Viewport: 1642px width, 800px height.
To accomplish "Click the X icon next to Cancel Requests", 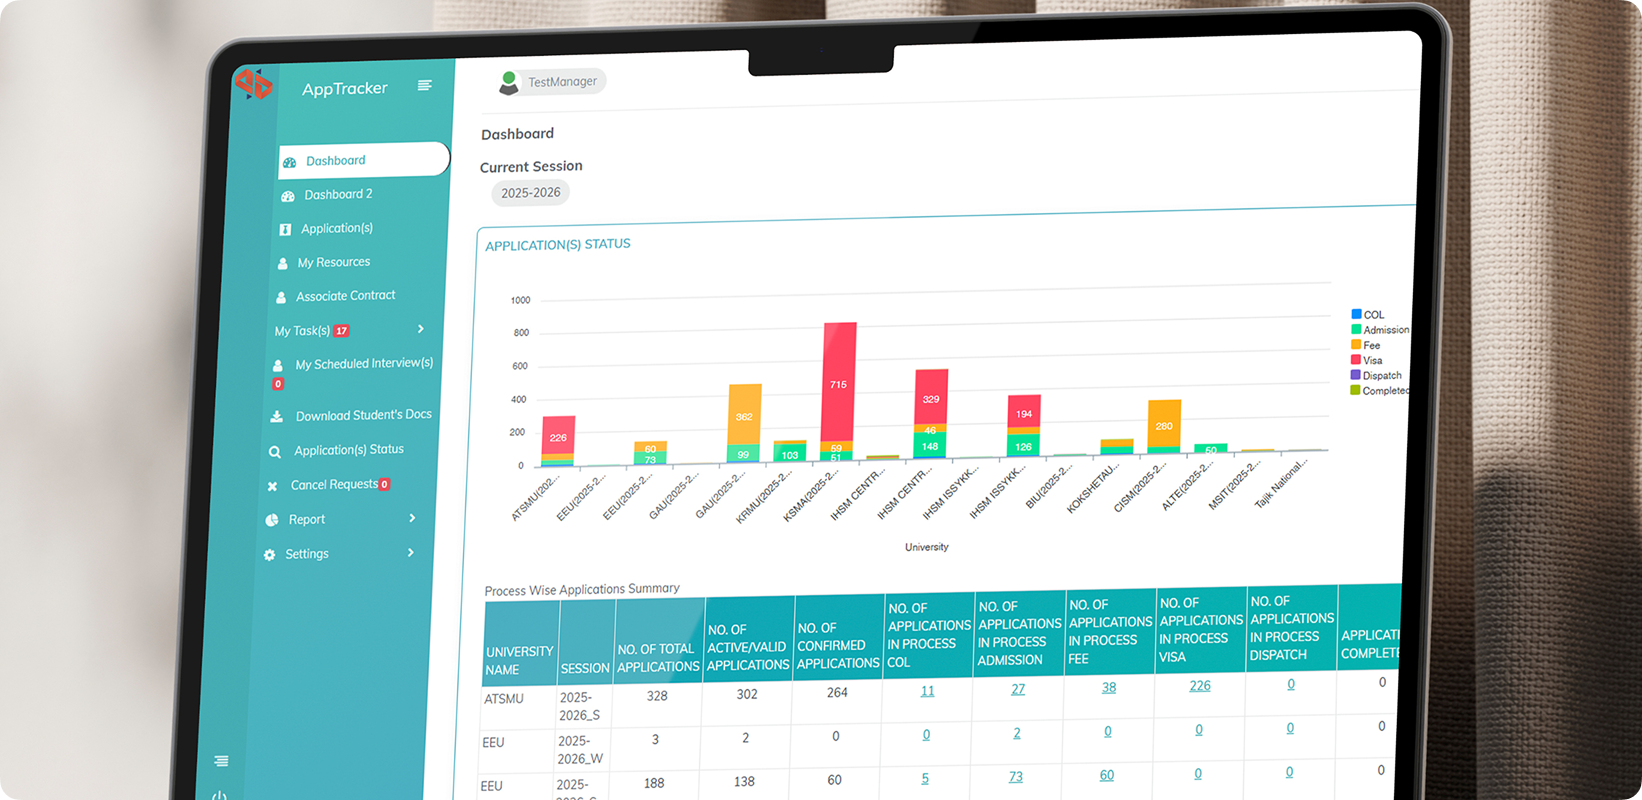I will coord(272,487).
